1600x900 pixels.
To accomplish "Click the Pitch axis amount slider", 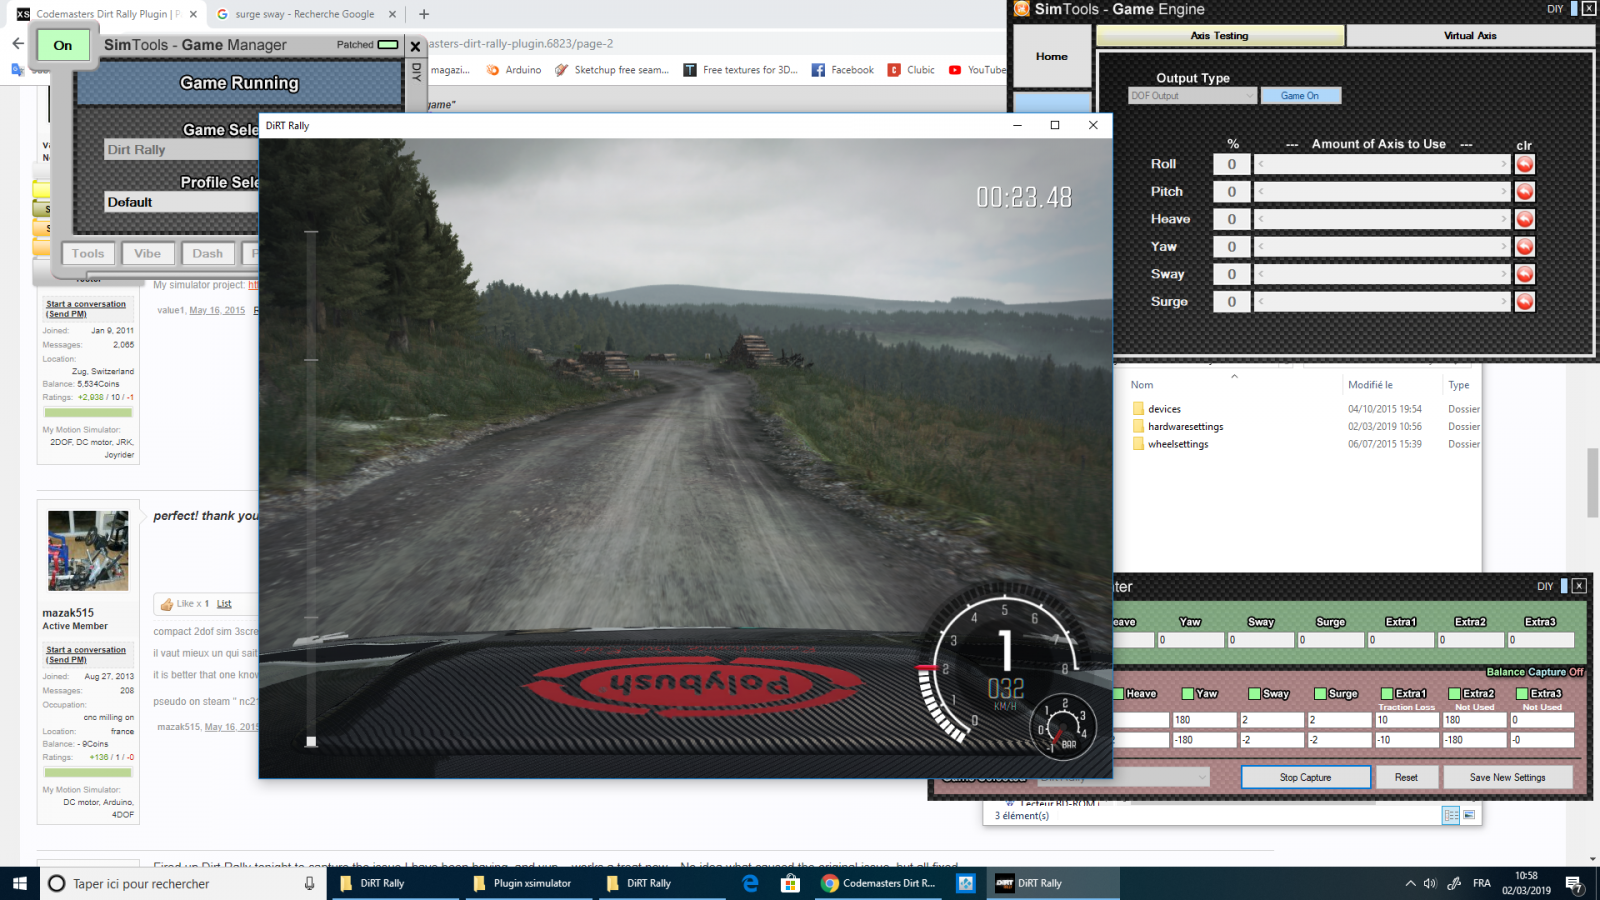I will [x=1383, y=191].
